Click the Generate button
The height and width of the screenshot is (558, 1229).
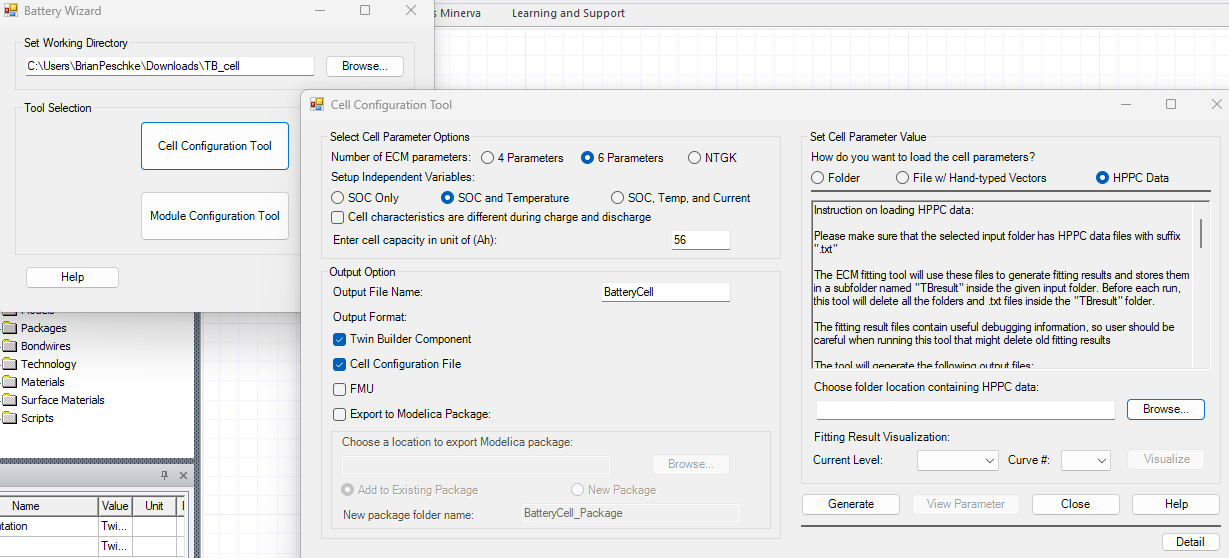(x=850, y=504)
